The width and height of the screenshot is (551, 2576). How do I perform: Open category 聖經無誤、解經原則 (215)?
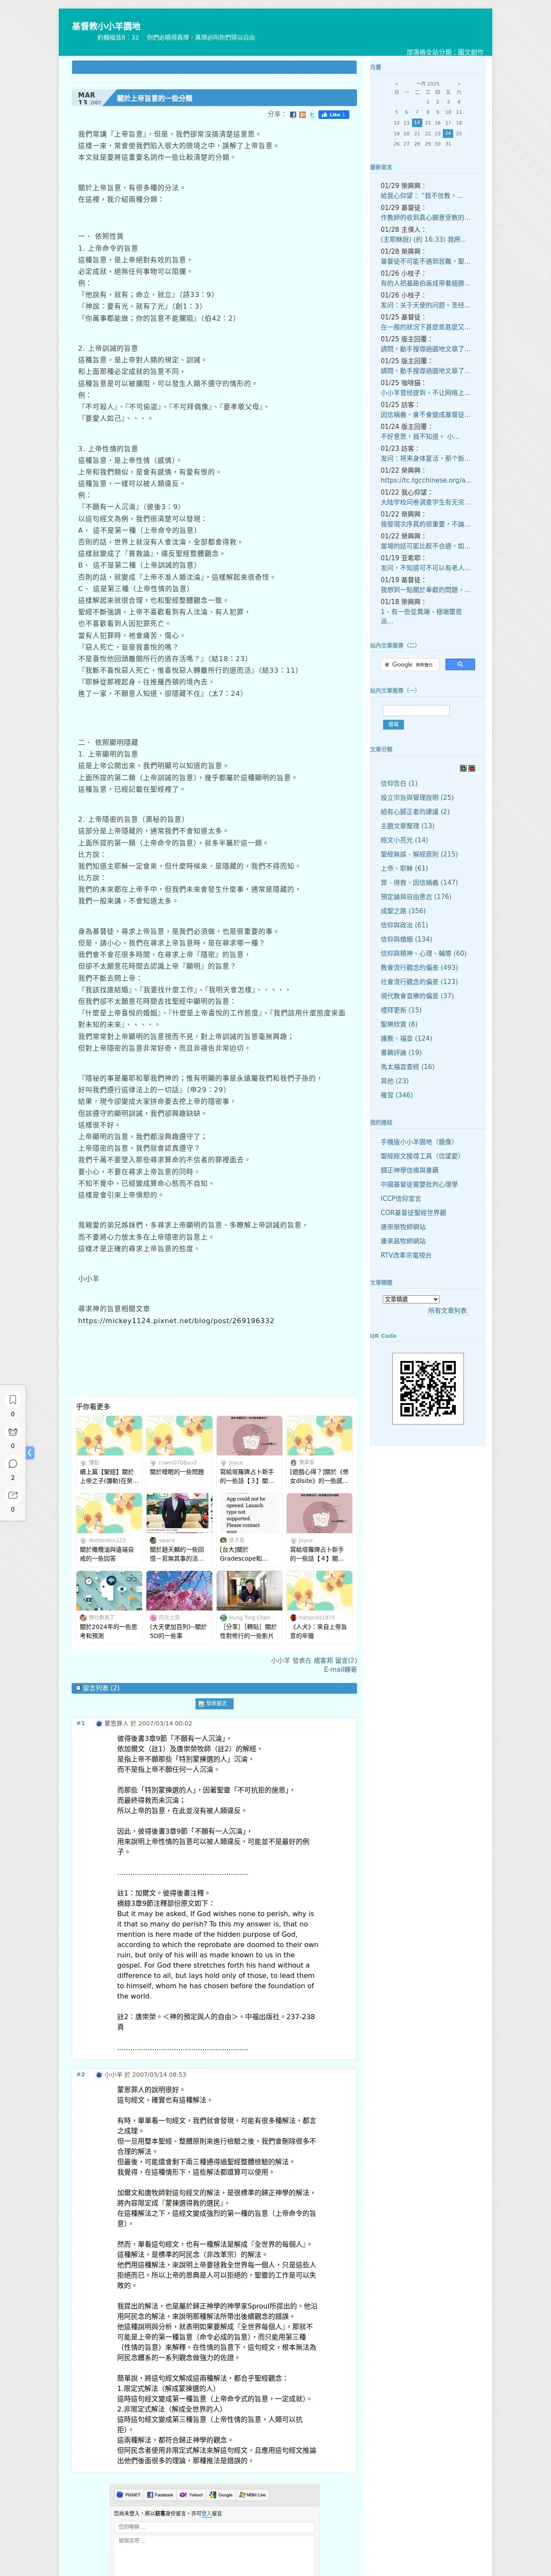pos(419,854)
